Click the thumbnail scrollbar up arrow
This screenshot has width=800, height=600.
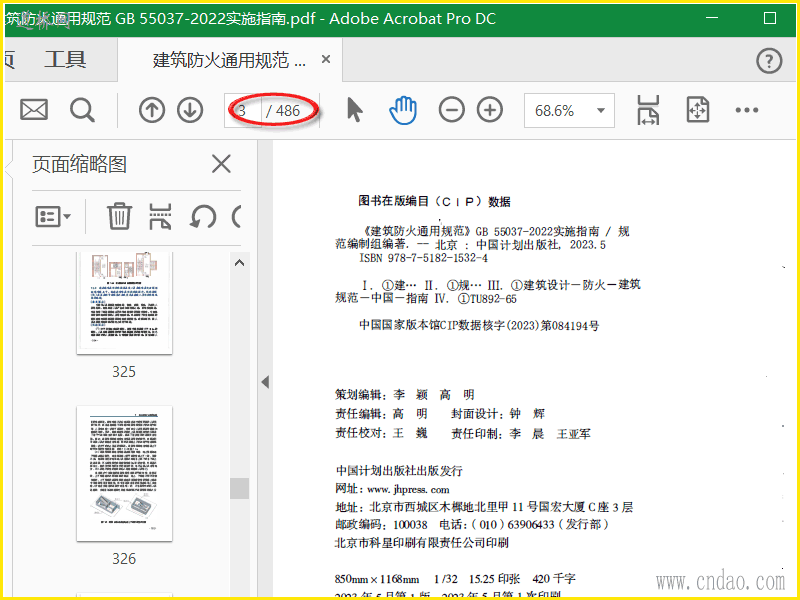pyautogui.click(x=239, y=263)
